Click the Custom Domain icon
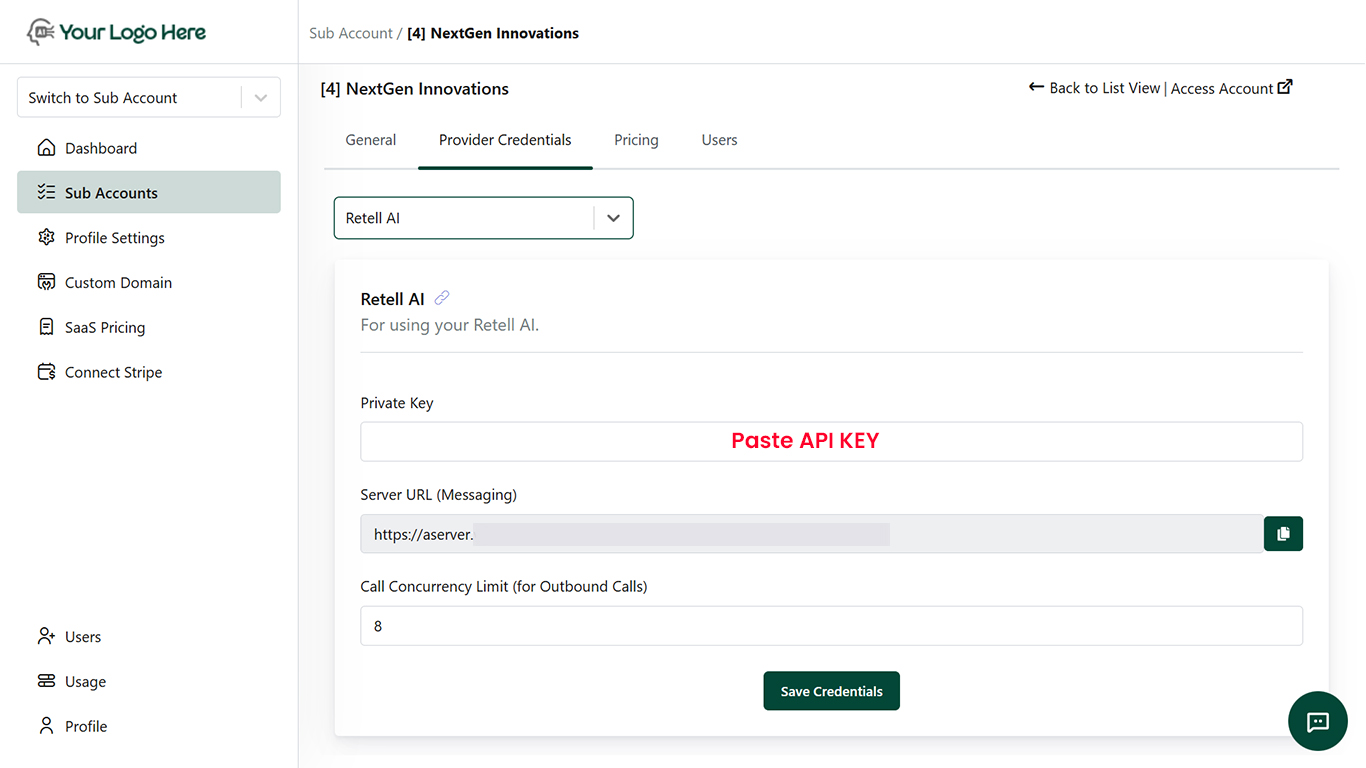This screenshot has height=768, width=1366. click(46, 282)
